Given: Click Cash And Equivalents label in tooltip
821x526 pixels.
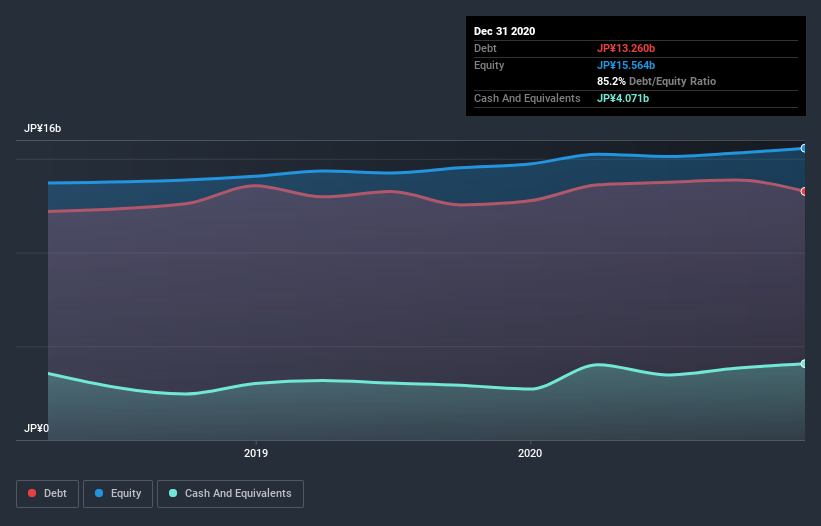Looking at the screenshot, I should pyautogui.click(x=527, y=98).
